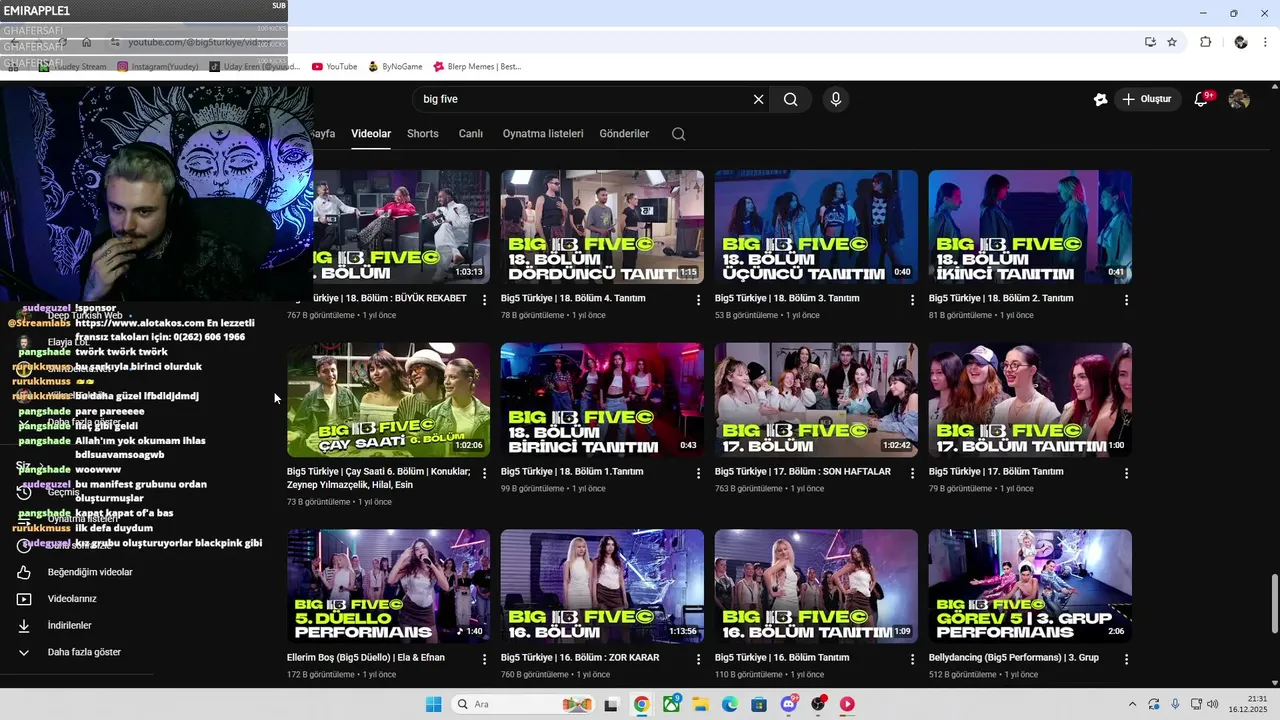The image size is (1280, 720).
Task: Switch to the Canlı tab
Action: [471, 134]
